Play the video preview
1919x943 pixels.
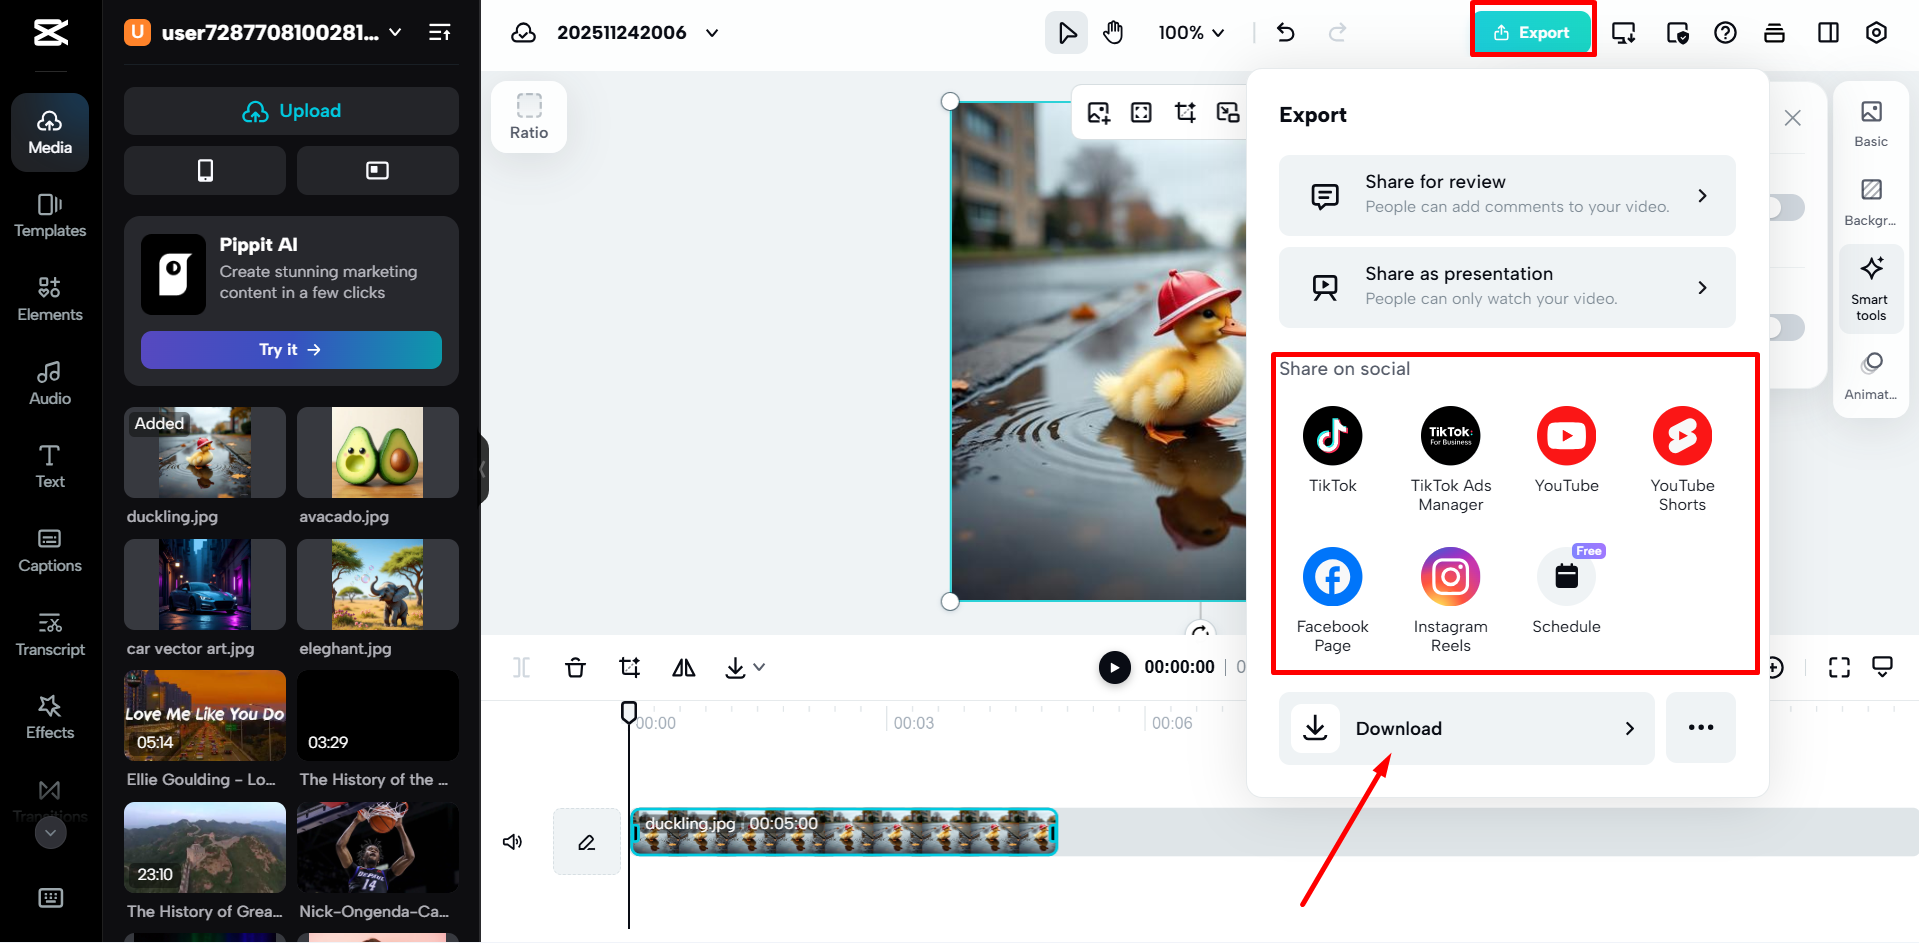tap(1114, 667)
